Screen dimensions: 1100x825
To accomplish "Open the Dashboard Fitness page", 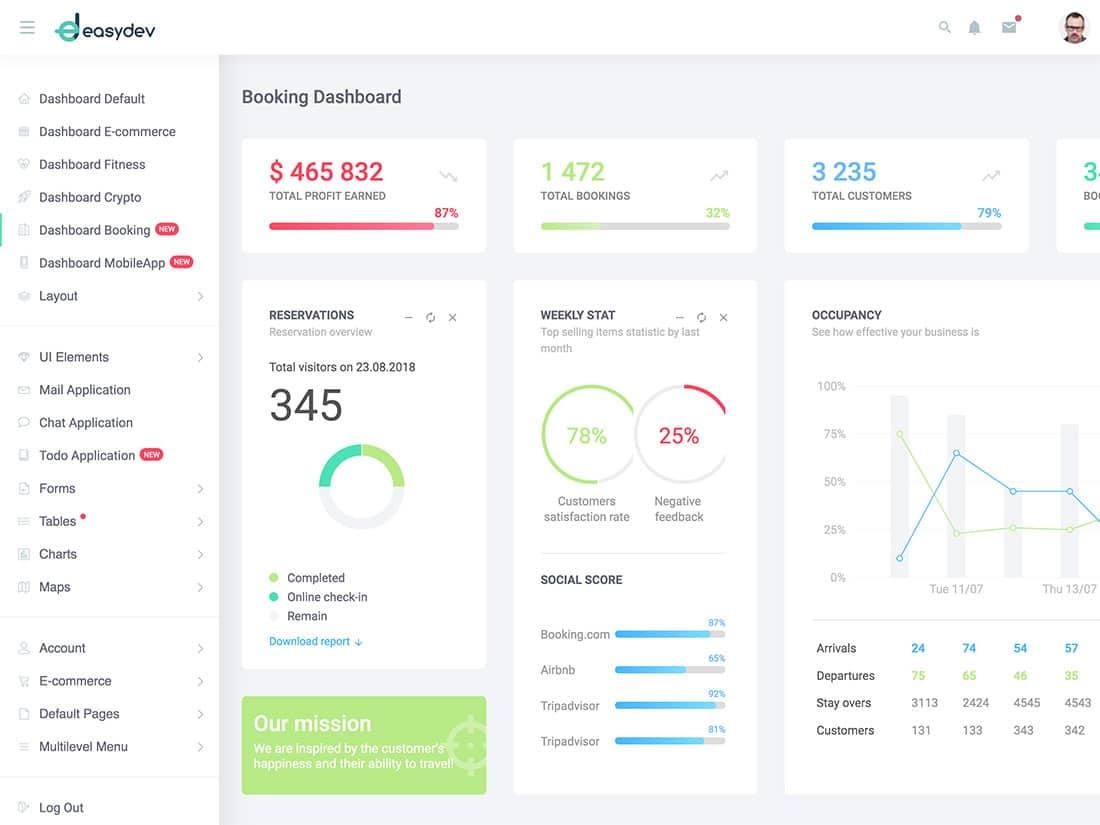I will click(x=92, y=164).
